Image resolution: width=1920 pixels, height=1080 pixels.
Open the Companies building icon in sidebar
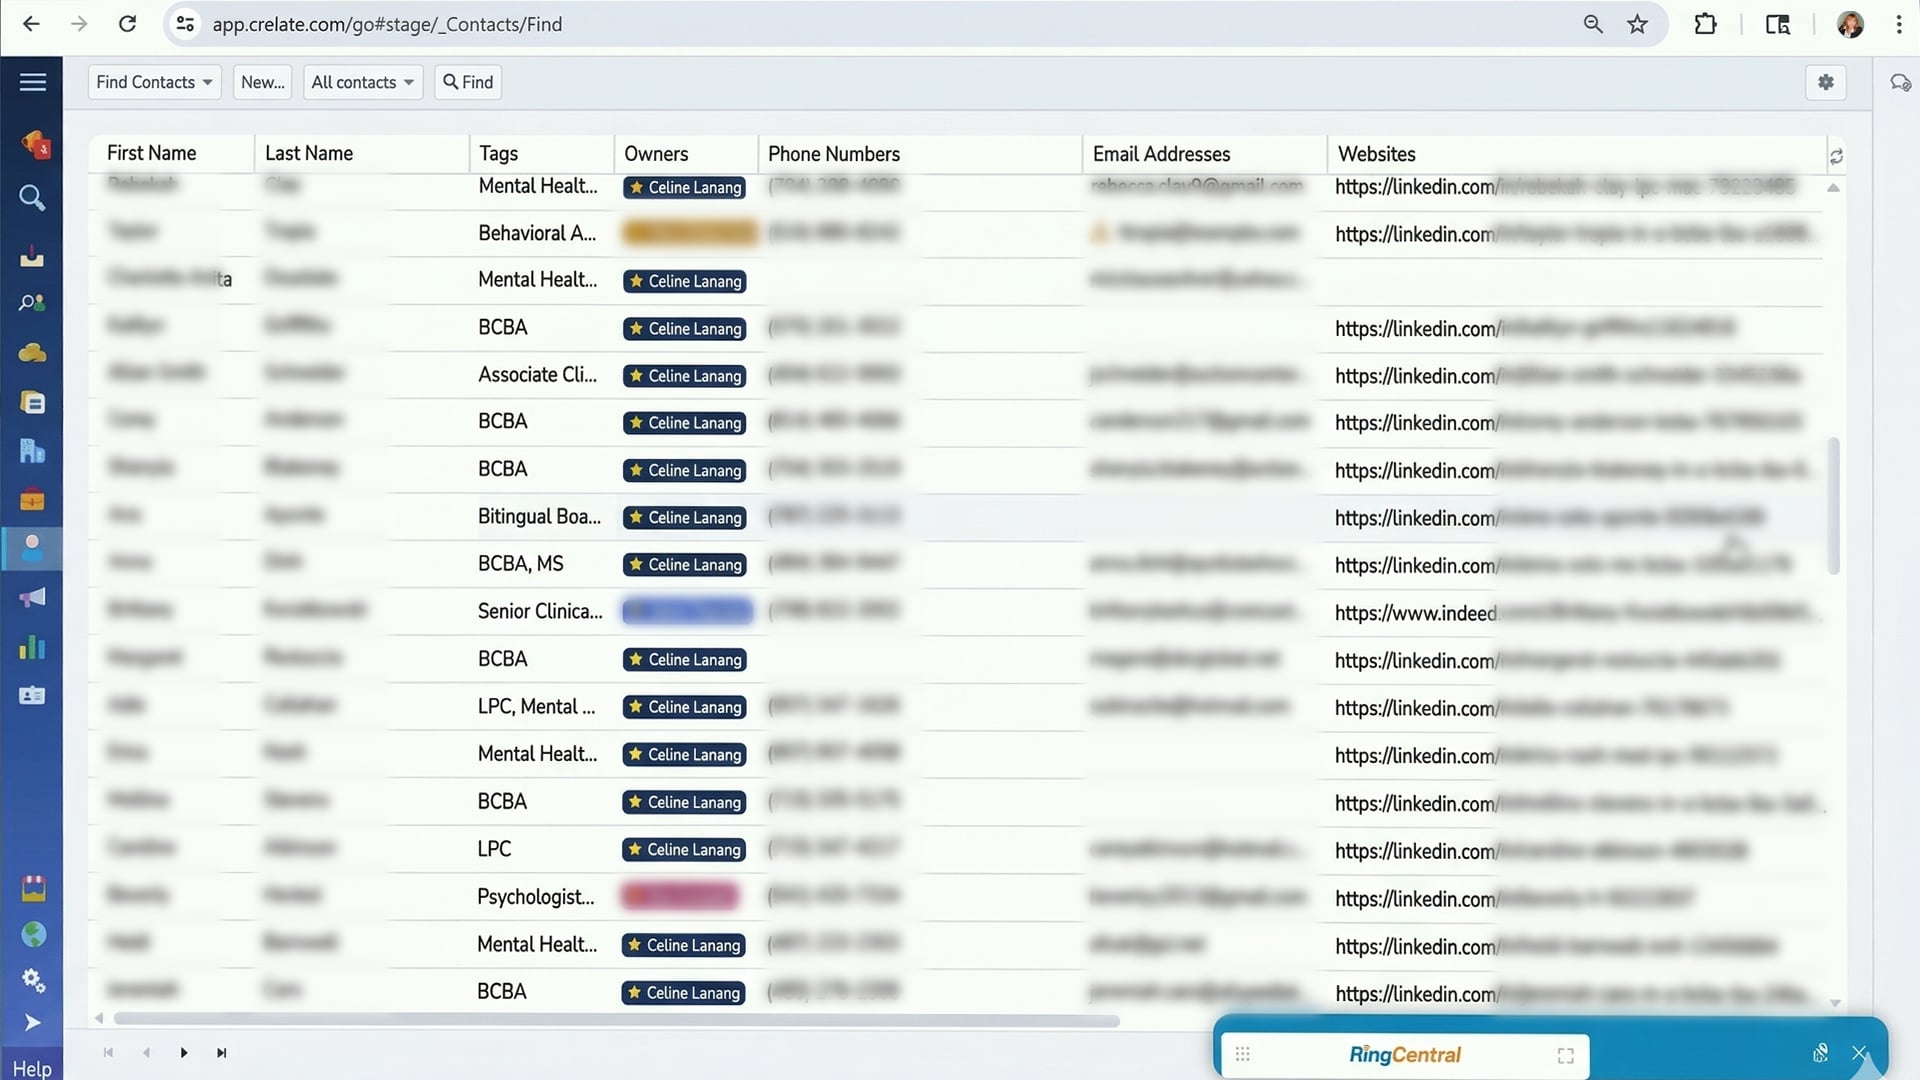32,451
